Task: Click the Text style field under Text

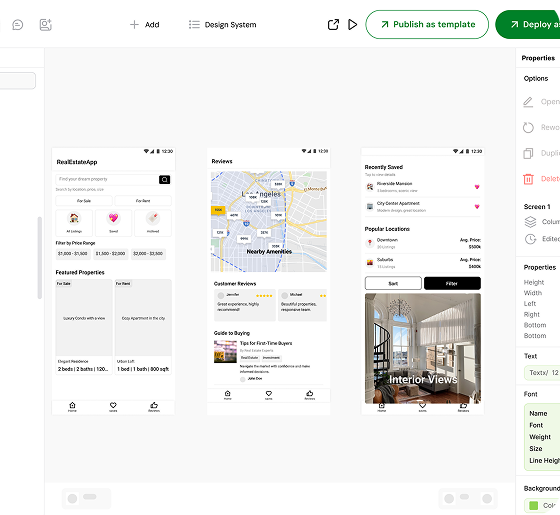Action: click(542, 373)
